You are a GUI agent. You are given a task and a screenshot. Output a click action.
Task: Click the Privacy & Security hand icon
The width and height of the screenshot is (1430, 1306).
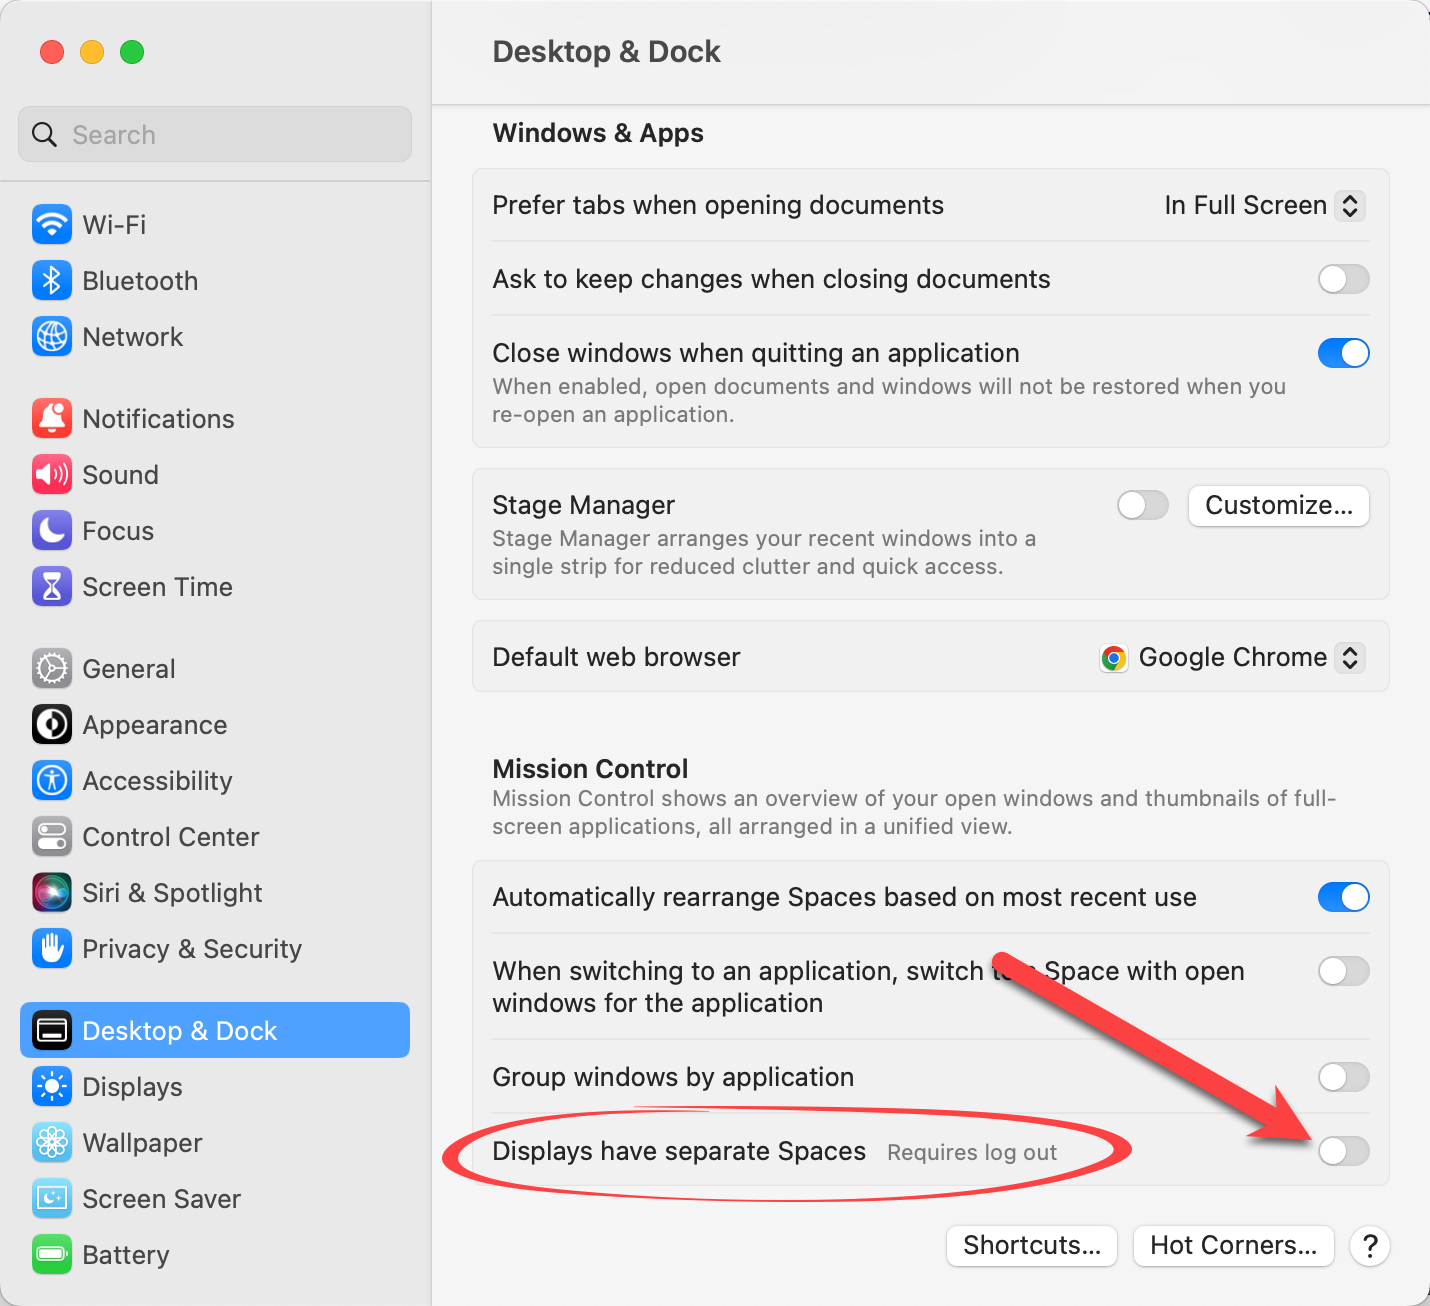(52, 949)
